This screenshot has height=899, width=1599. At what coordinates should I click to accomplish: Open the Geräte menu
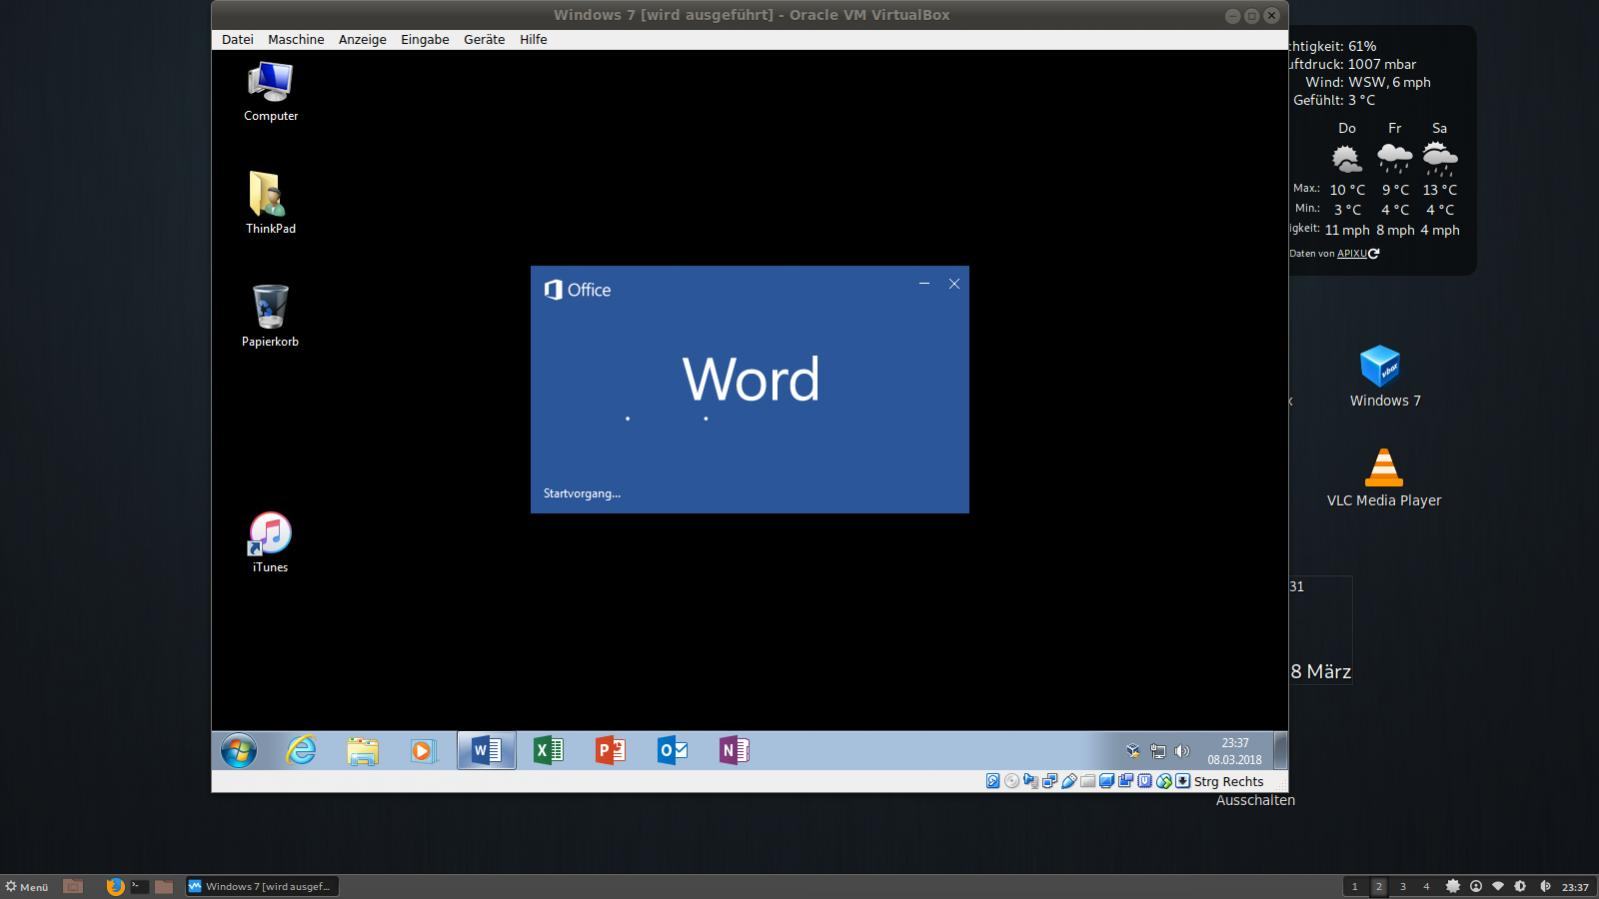tap(484, 39)
